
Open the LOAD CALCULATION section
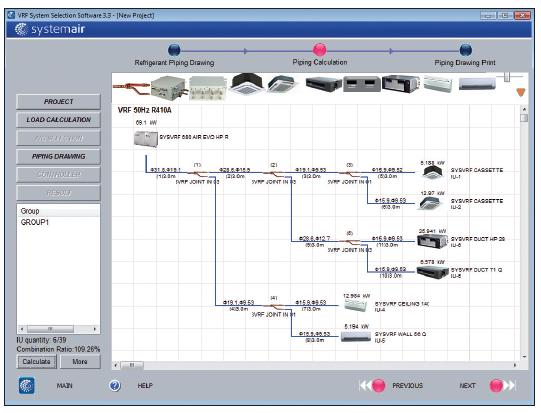coord(58,120)
